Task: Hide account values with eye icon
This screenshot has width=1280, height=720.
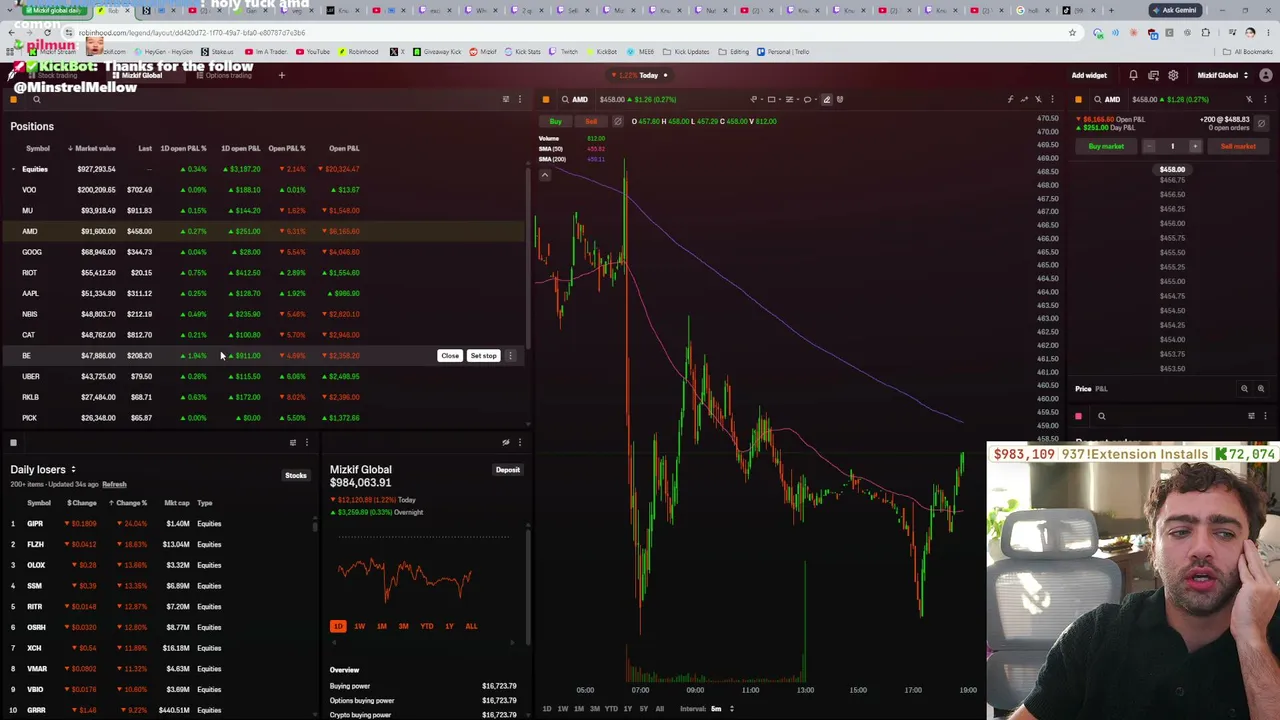Action: (505, 442)
